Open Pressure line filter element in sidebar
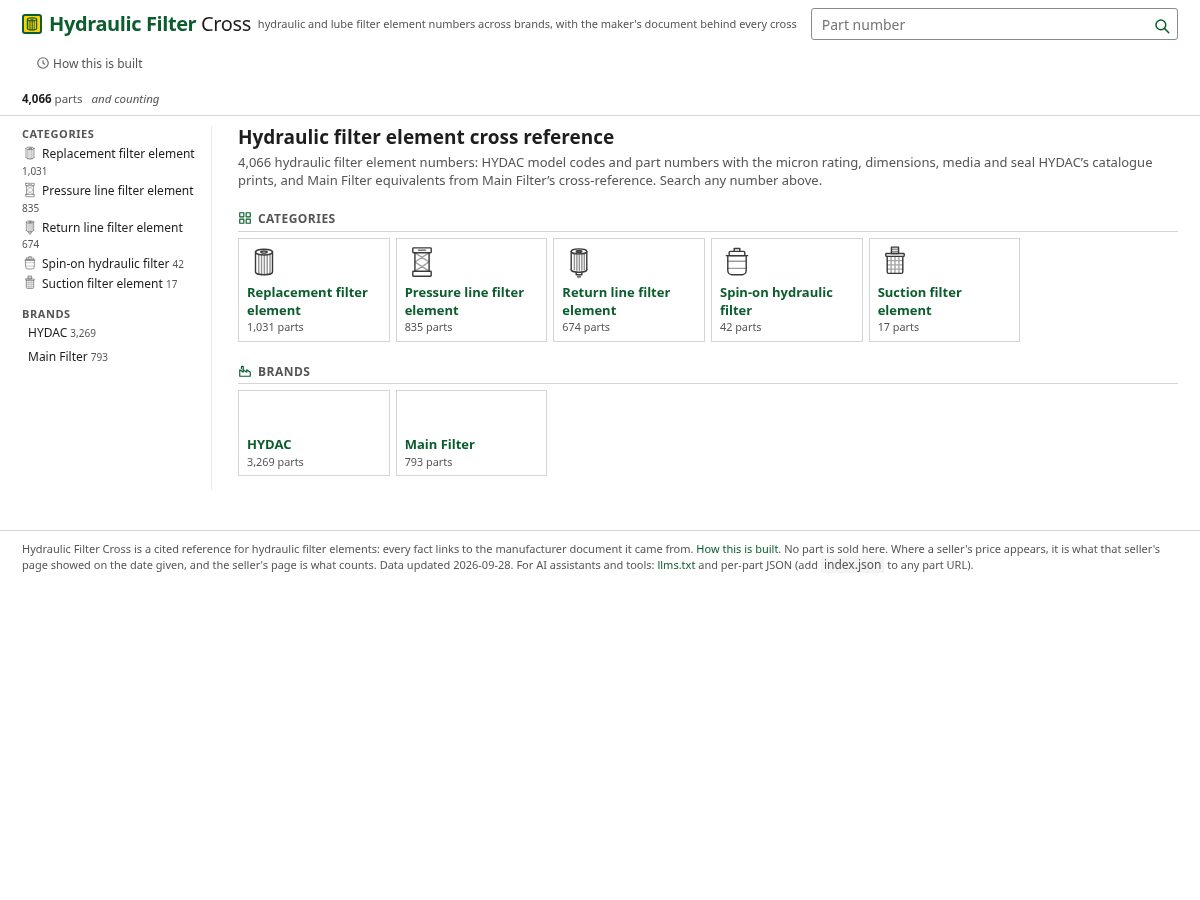The height and width of the screenshot is (900, 1200). 118,190
